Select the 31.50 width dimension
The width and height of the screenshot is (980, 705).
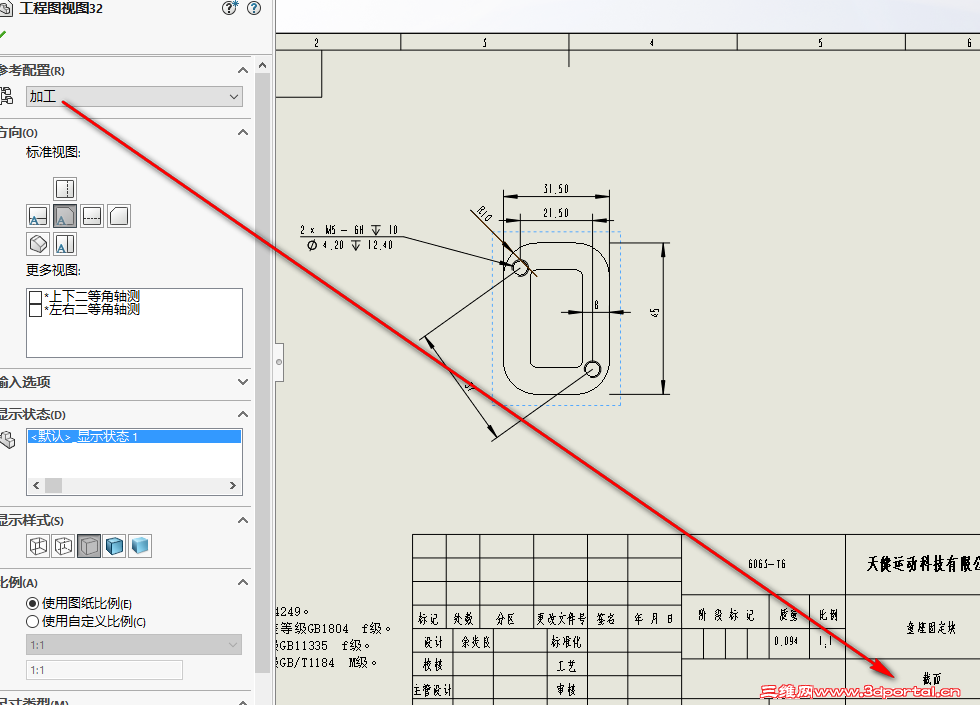tap(556, 189)
